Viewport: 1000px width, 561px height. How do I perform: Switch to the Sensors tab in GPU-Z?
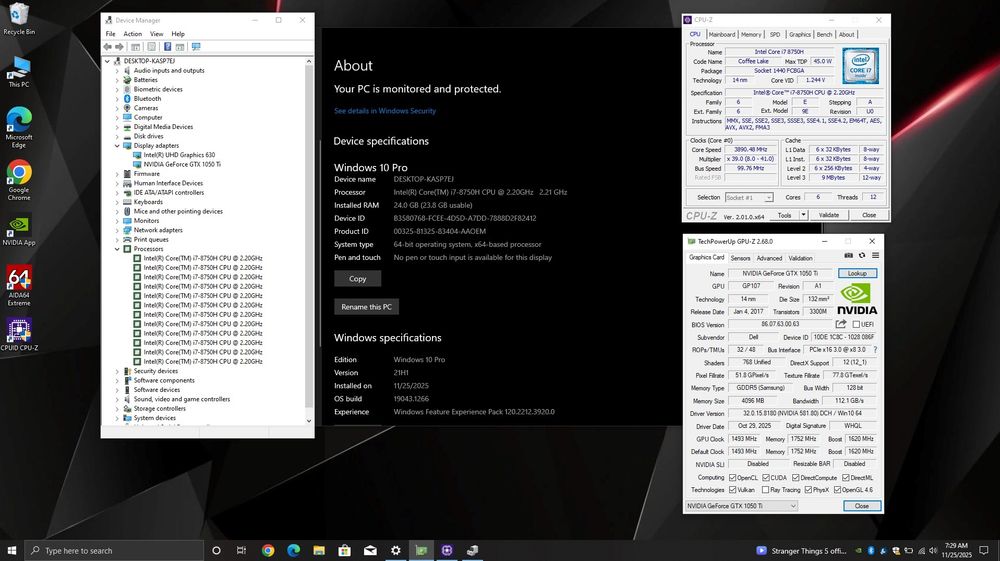coord(740,258)
